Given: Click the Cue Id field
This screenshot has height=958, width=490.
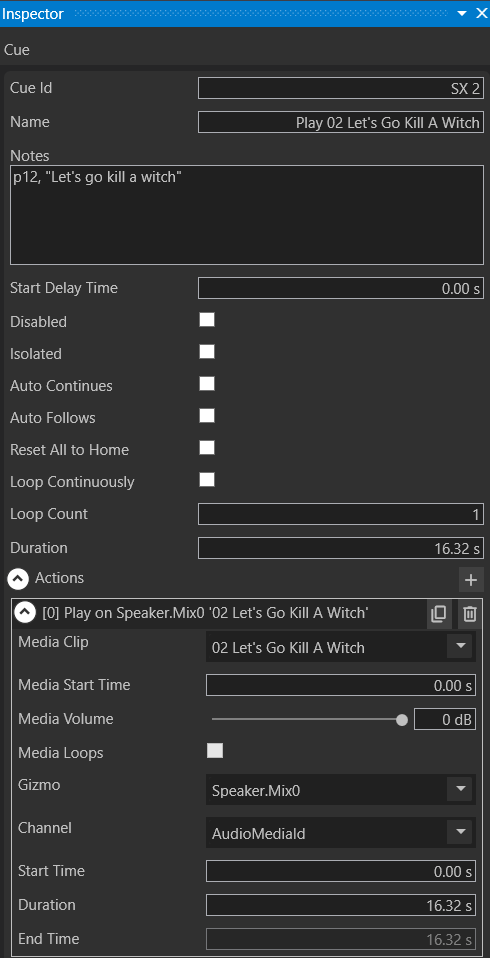Looking at the screenshot, I should pyautogui.click(x=341, y=88).
